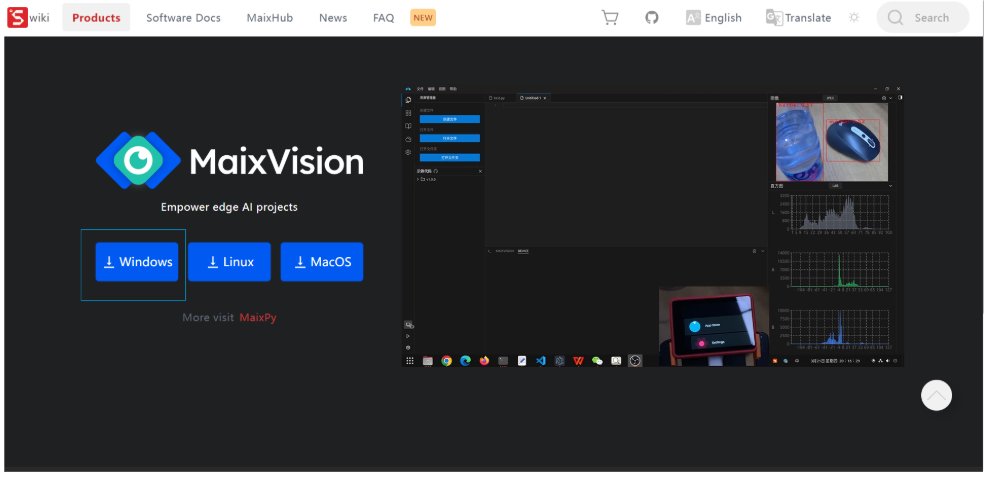Go to Software Docs

point(183,18)
